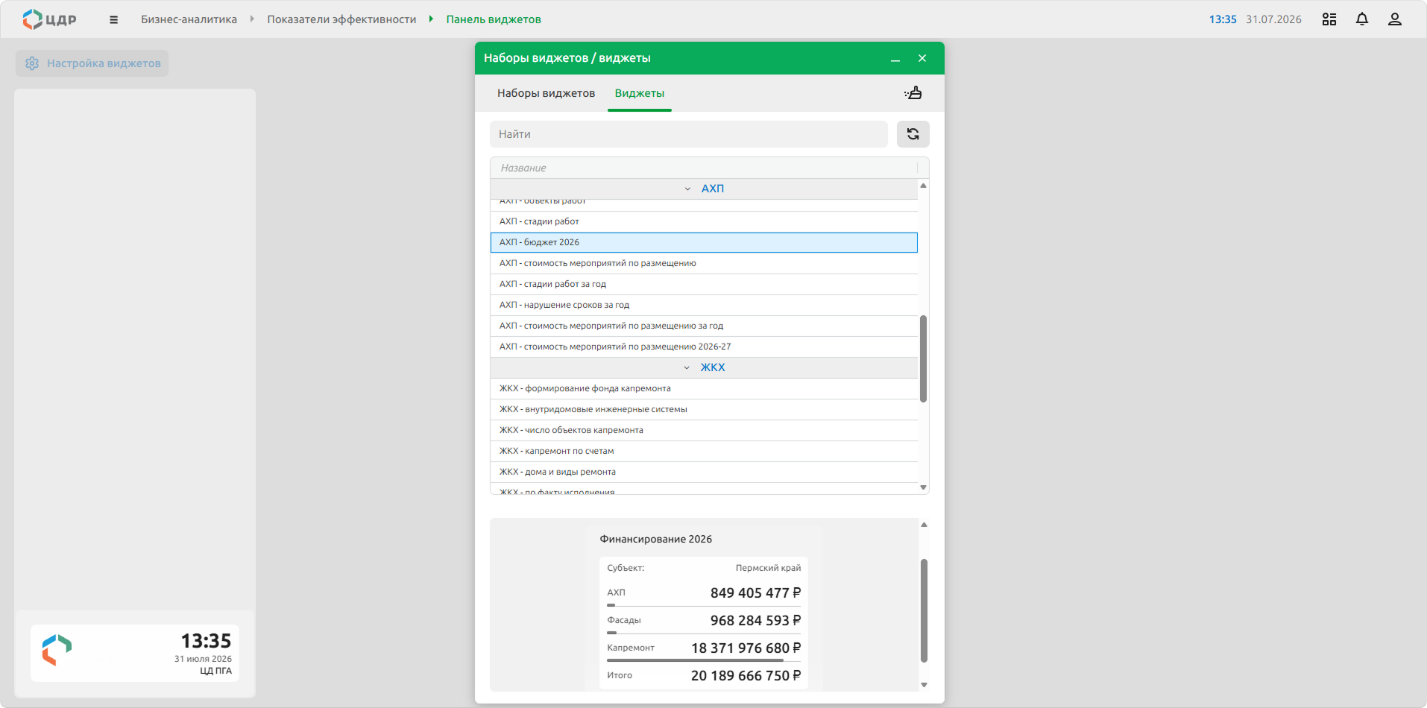Viewport: 1427px width, 708px height.
Task: Select ЖКХ - формирование фонда капремонта
Action: point(704,388)
